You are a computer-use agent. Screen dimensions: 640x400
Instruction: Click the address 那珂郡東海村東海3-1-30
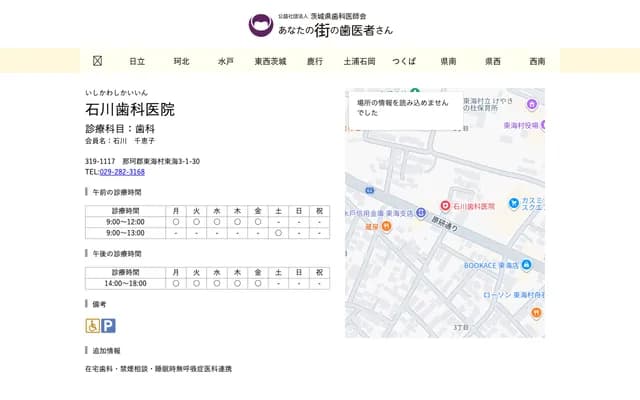point(161,161)
